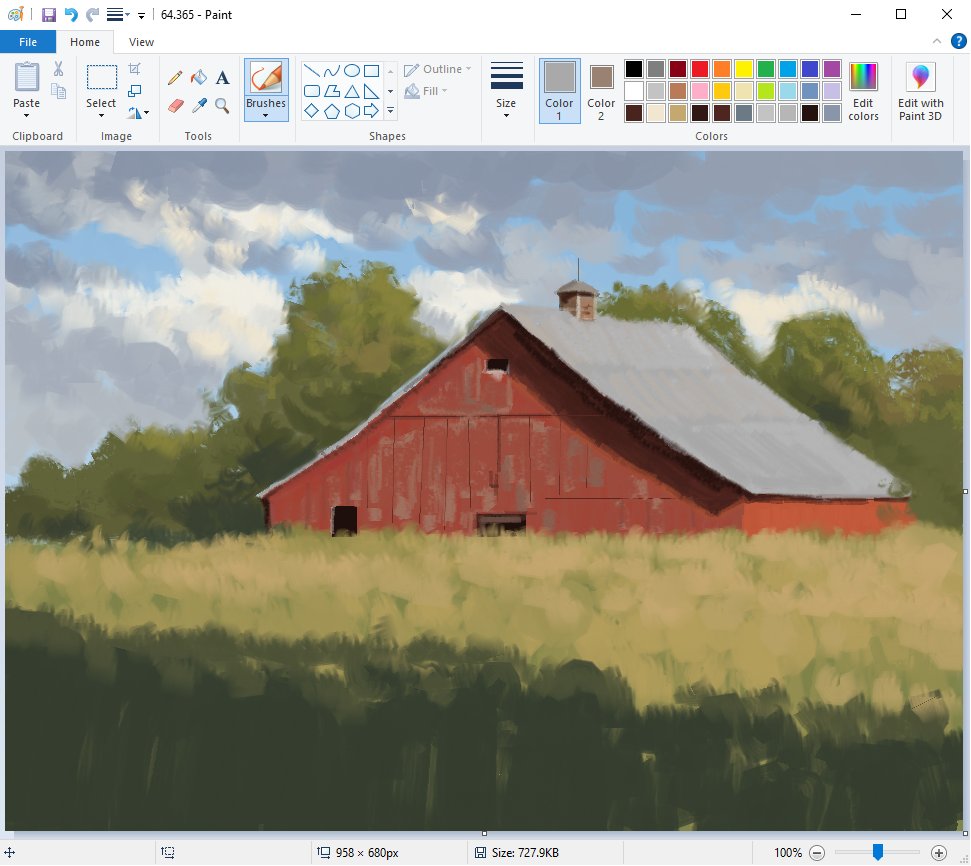The image size is (971, 866).
Task: Choose the Curve shape
Action: coord(332,71)
